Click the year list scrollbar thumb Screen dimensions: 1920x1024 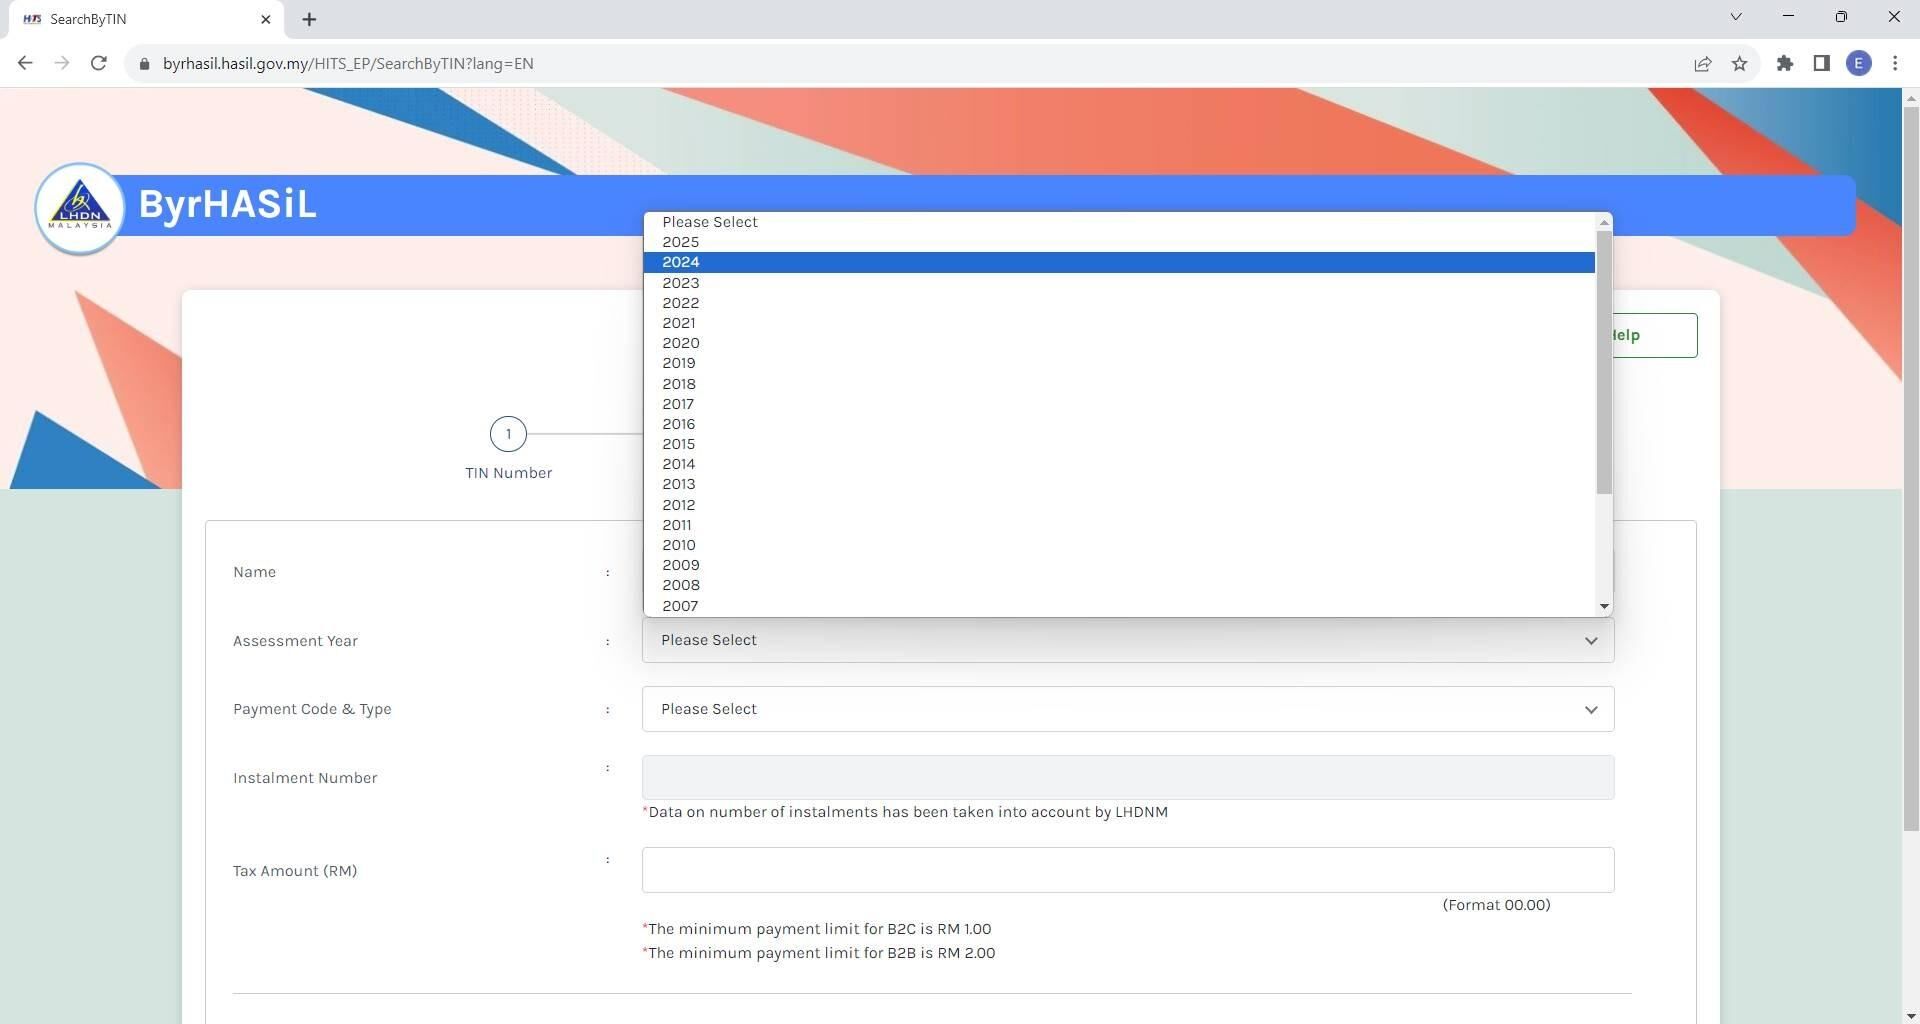[1604, 362]
